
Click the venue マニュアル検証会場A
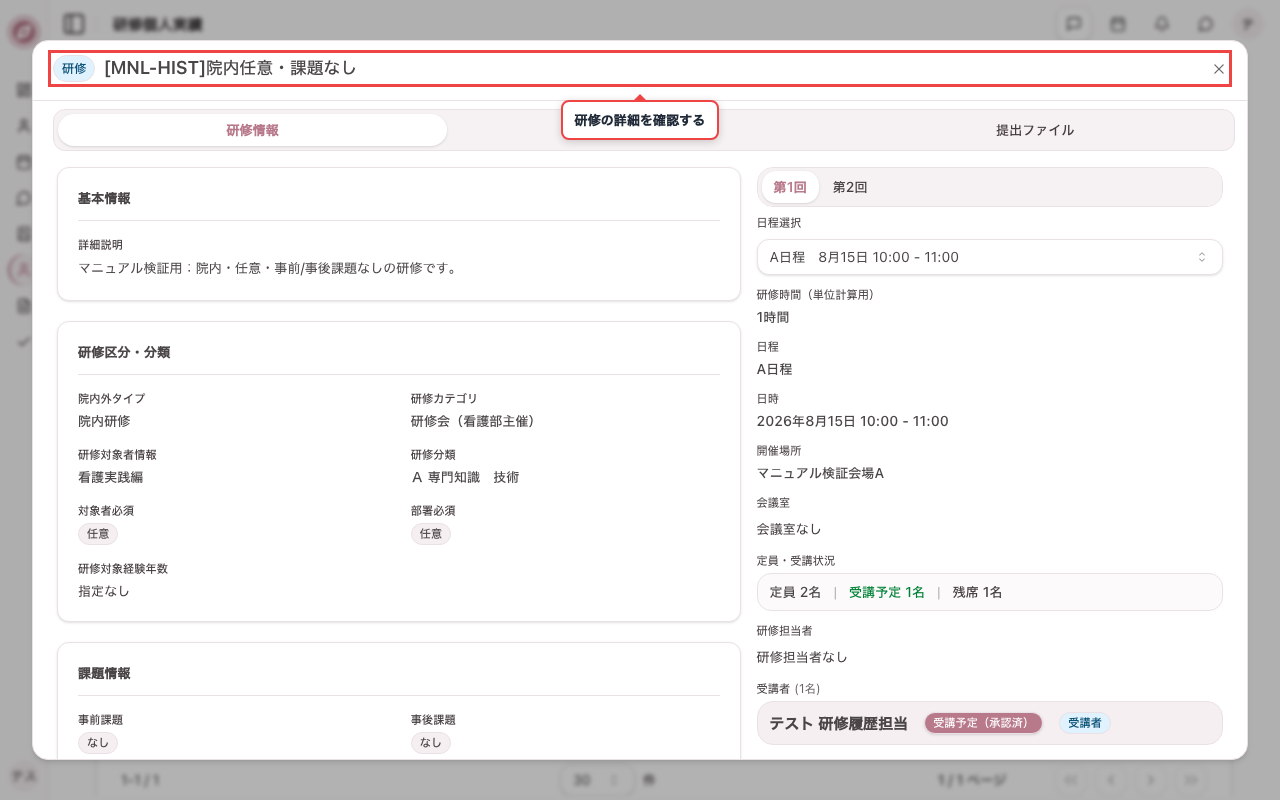[x=820, y=473]
